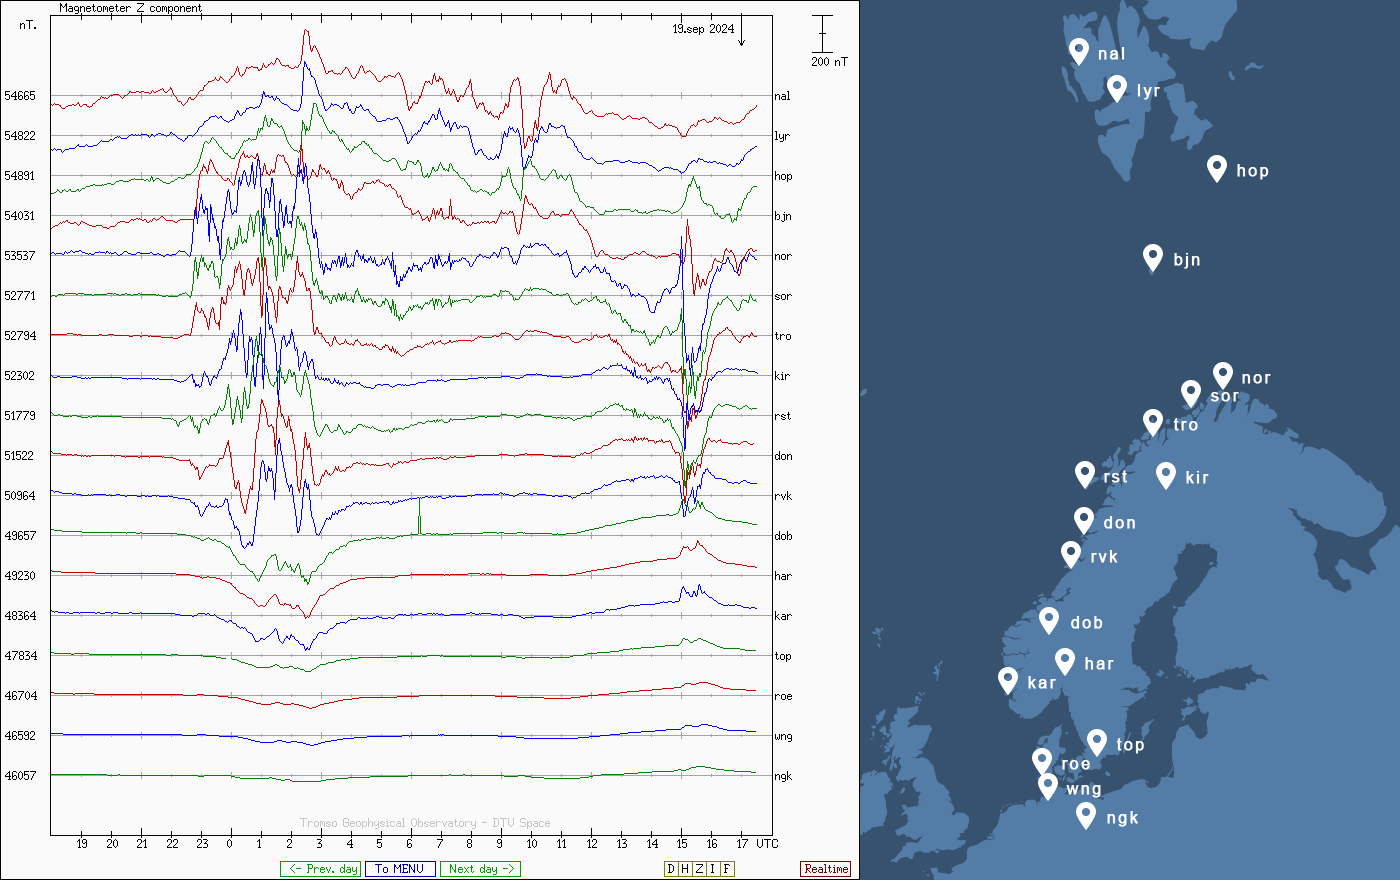Screen dimensions: 1400x880
Task: Switch to the H component
Action: pyautogui.click(x=685, y=869)
